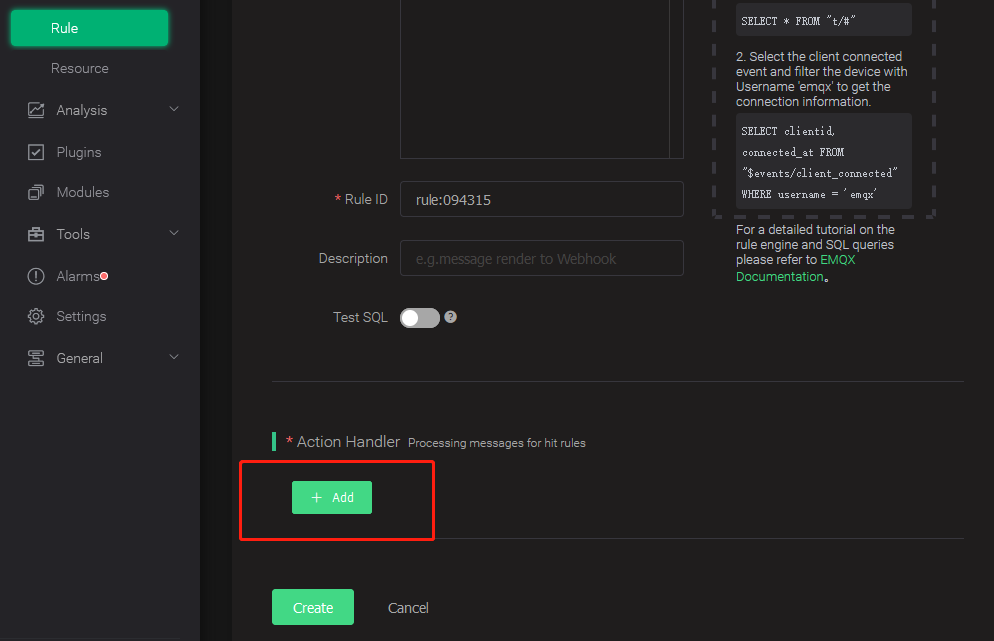Expand the Analysis sidebar section
The image size is (994, 641).
[174, 110]
